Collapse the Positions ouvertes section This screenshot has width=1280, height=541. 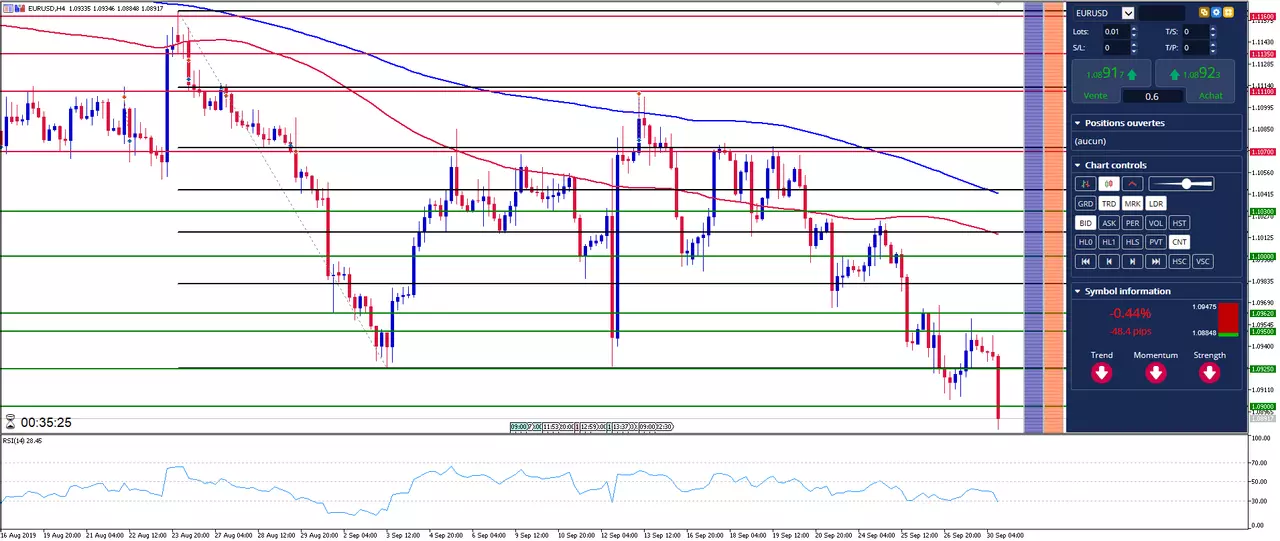coord(1078,123)
